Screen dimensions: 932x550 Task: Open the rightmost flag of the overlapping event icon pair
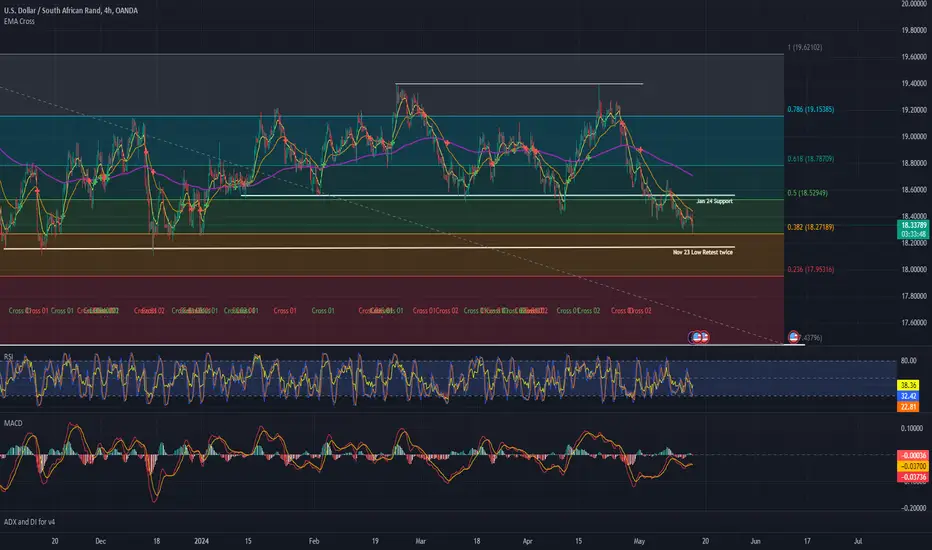coord(704,337)
